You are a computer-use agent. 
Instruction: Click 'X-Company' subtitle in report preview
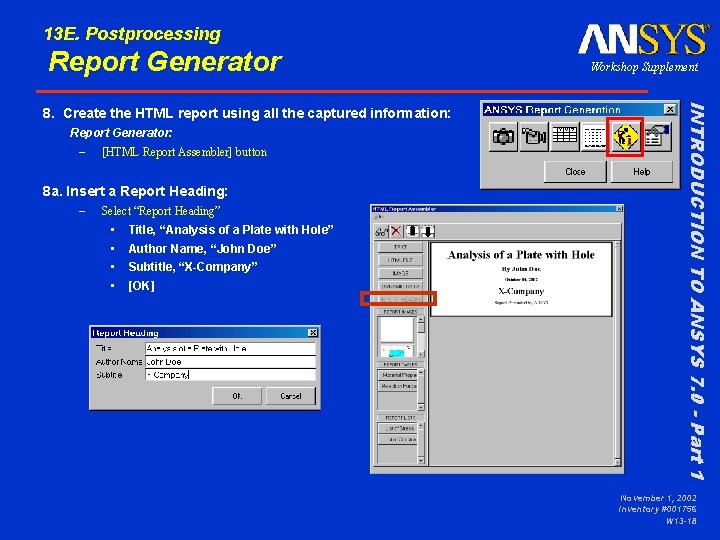point(521,291)
